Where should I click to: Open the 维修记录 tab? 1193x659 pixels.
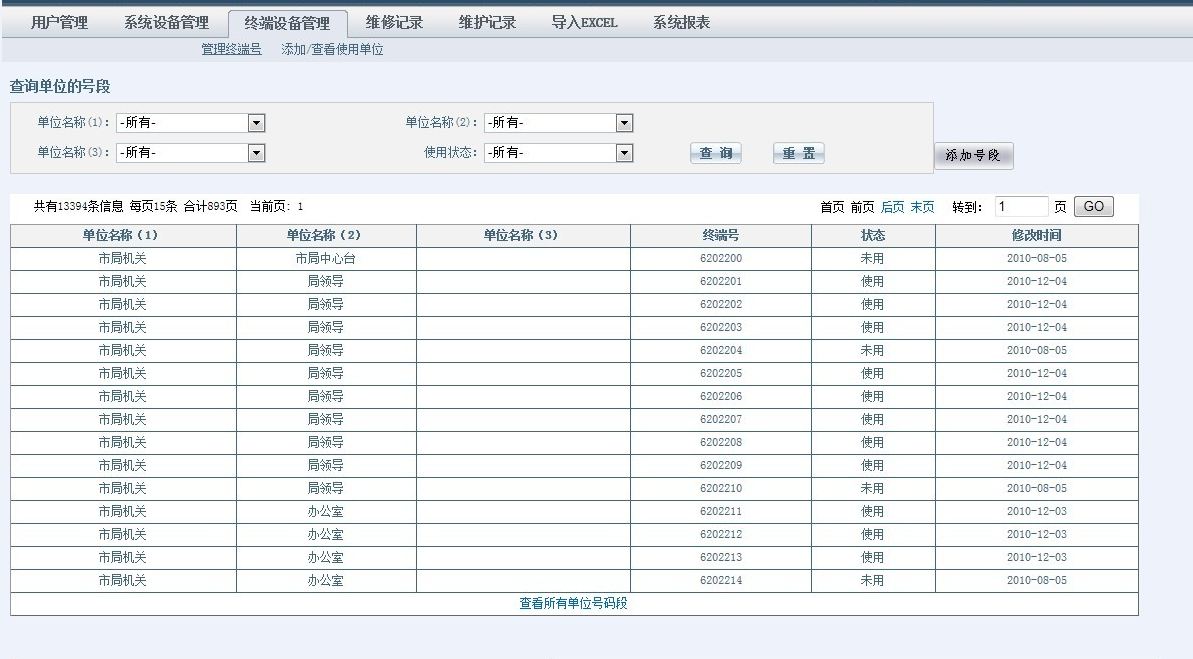click(394, 23)
